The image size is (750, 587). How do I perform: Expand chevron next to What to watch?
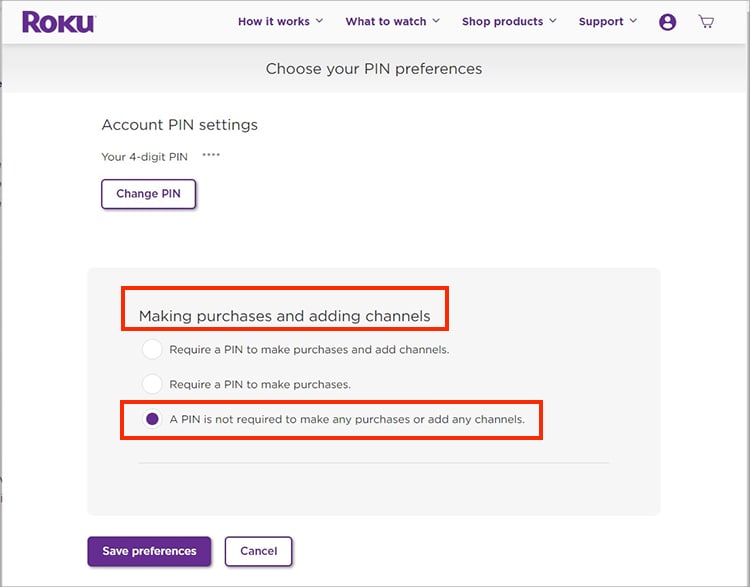click(x=436, y=21)
